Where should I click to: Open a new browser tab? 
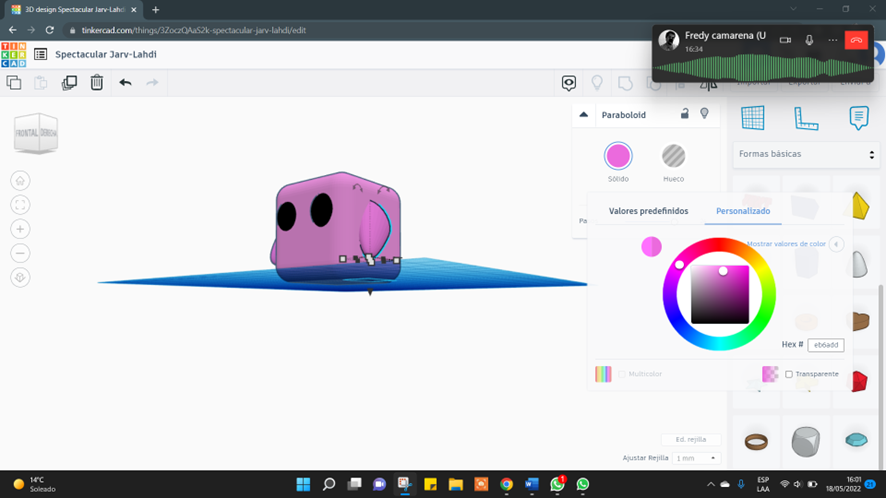click(155, 10)
